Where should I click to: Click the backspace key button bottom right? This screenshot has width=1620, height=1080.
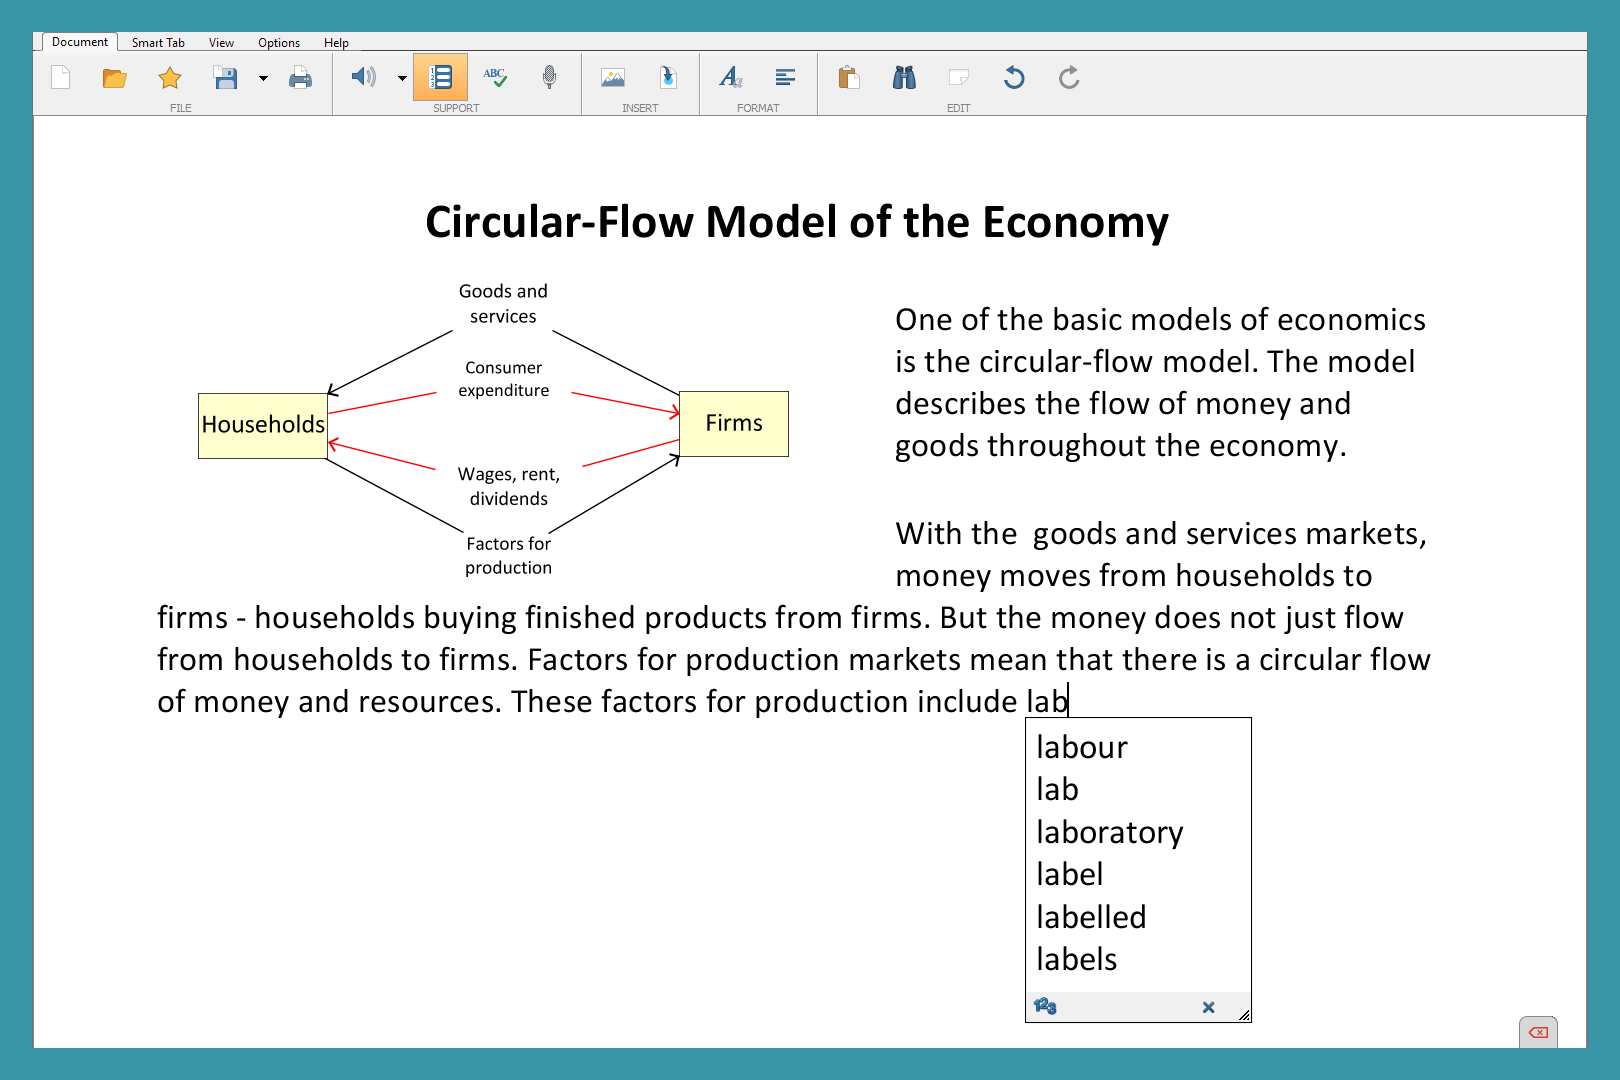[1538, 1032]
